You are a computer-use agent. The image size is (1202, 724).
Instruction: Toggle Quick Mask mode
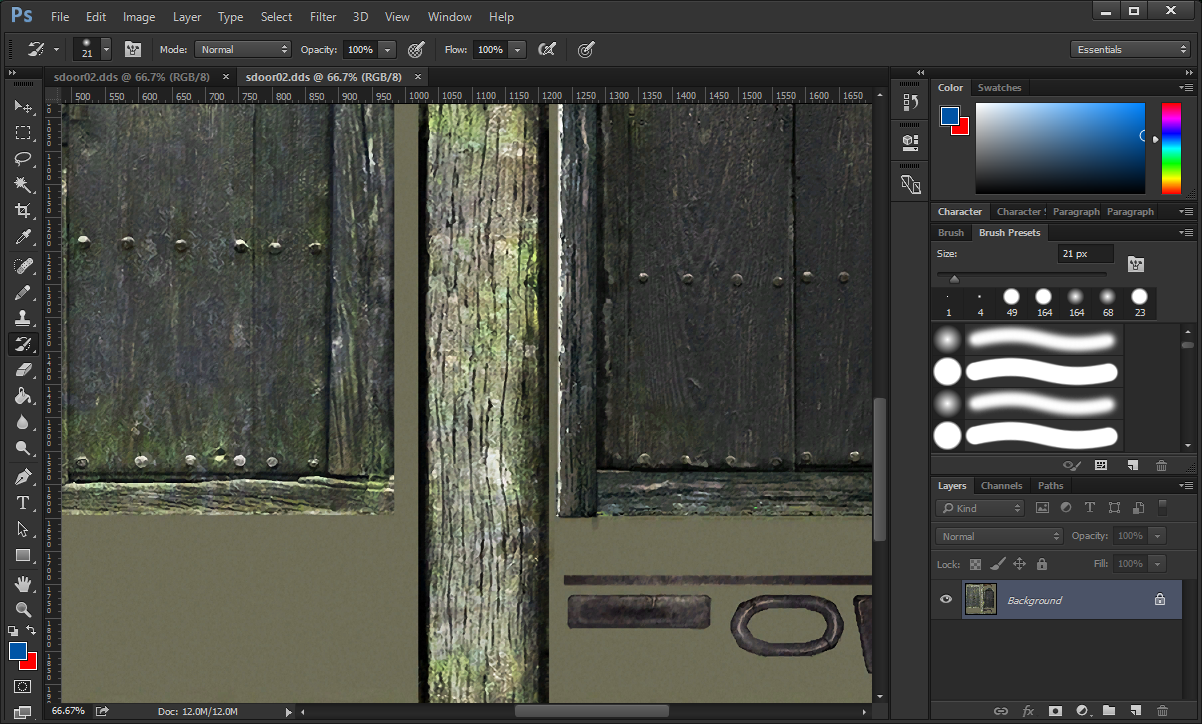[x=23, y=687]
